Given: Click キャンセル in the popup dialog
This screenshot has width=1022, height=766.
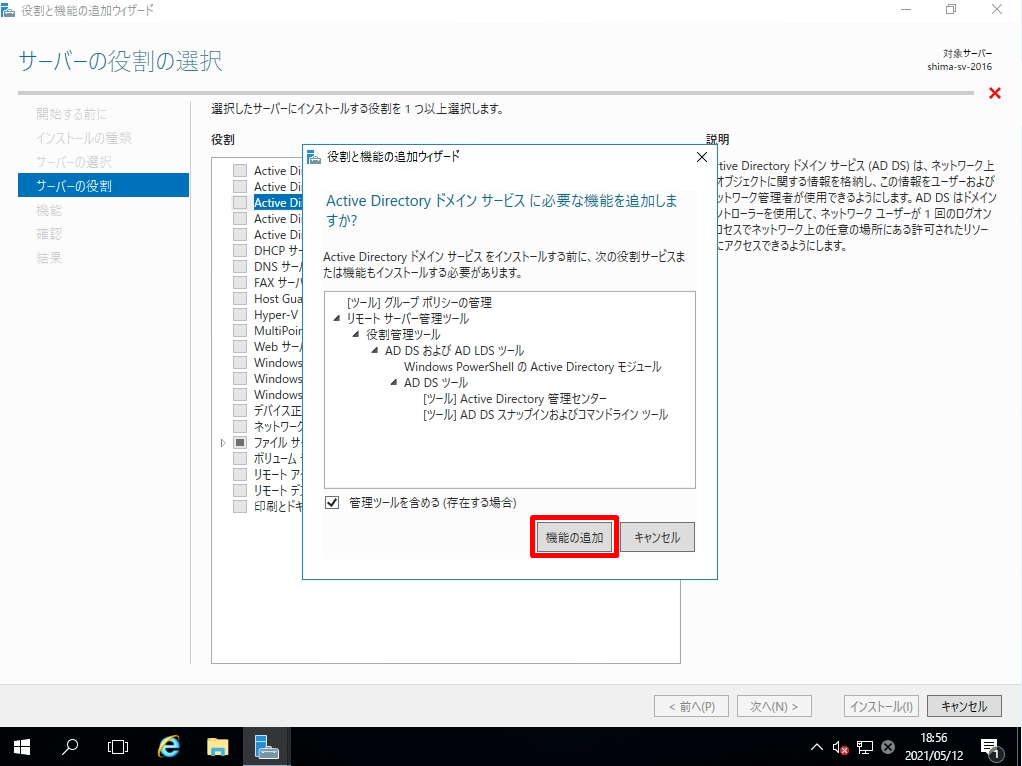Looking at the screenshot, I should pos(657,537).
